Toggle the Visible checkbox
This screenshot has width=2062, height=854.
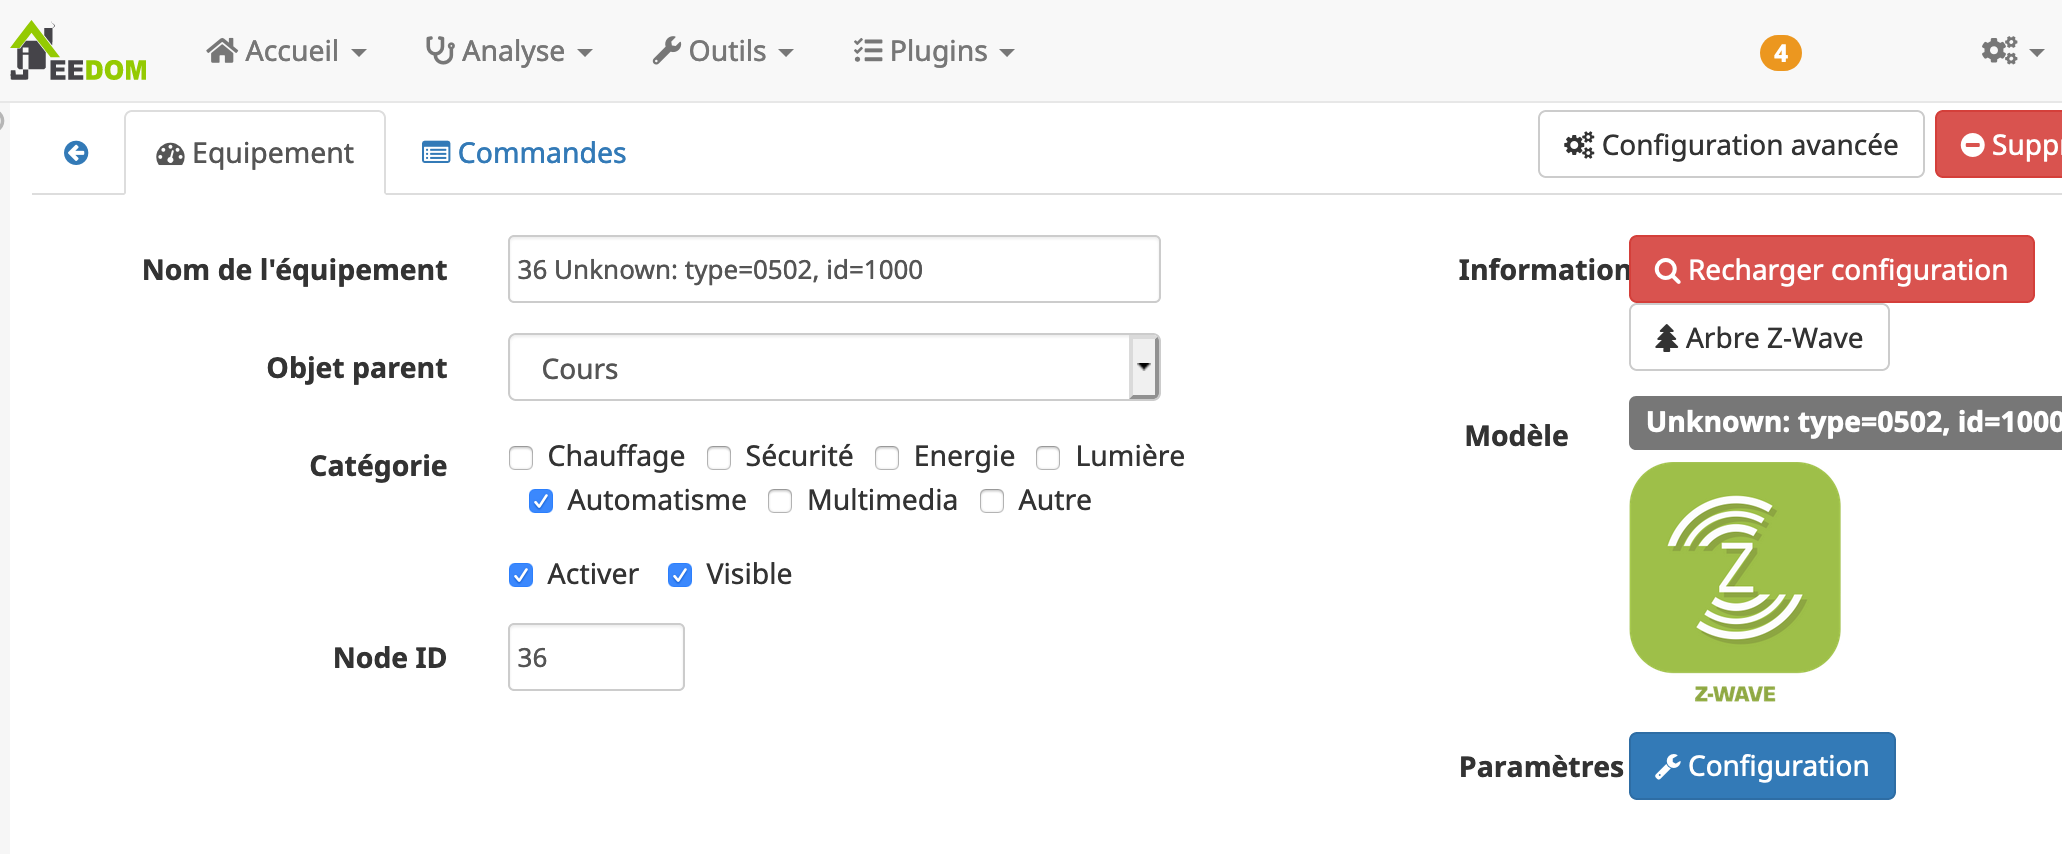[680, 575]
